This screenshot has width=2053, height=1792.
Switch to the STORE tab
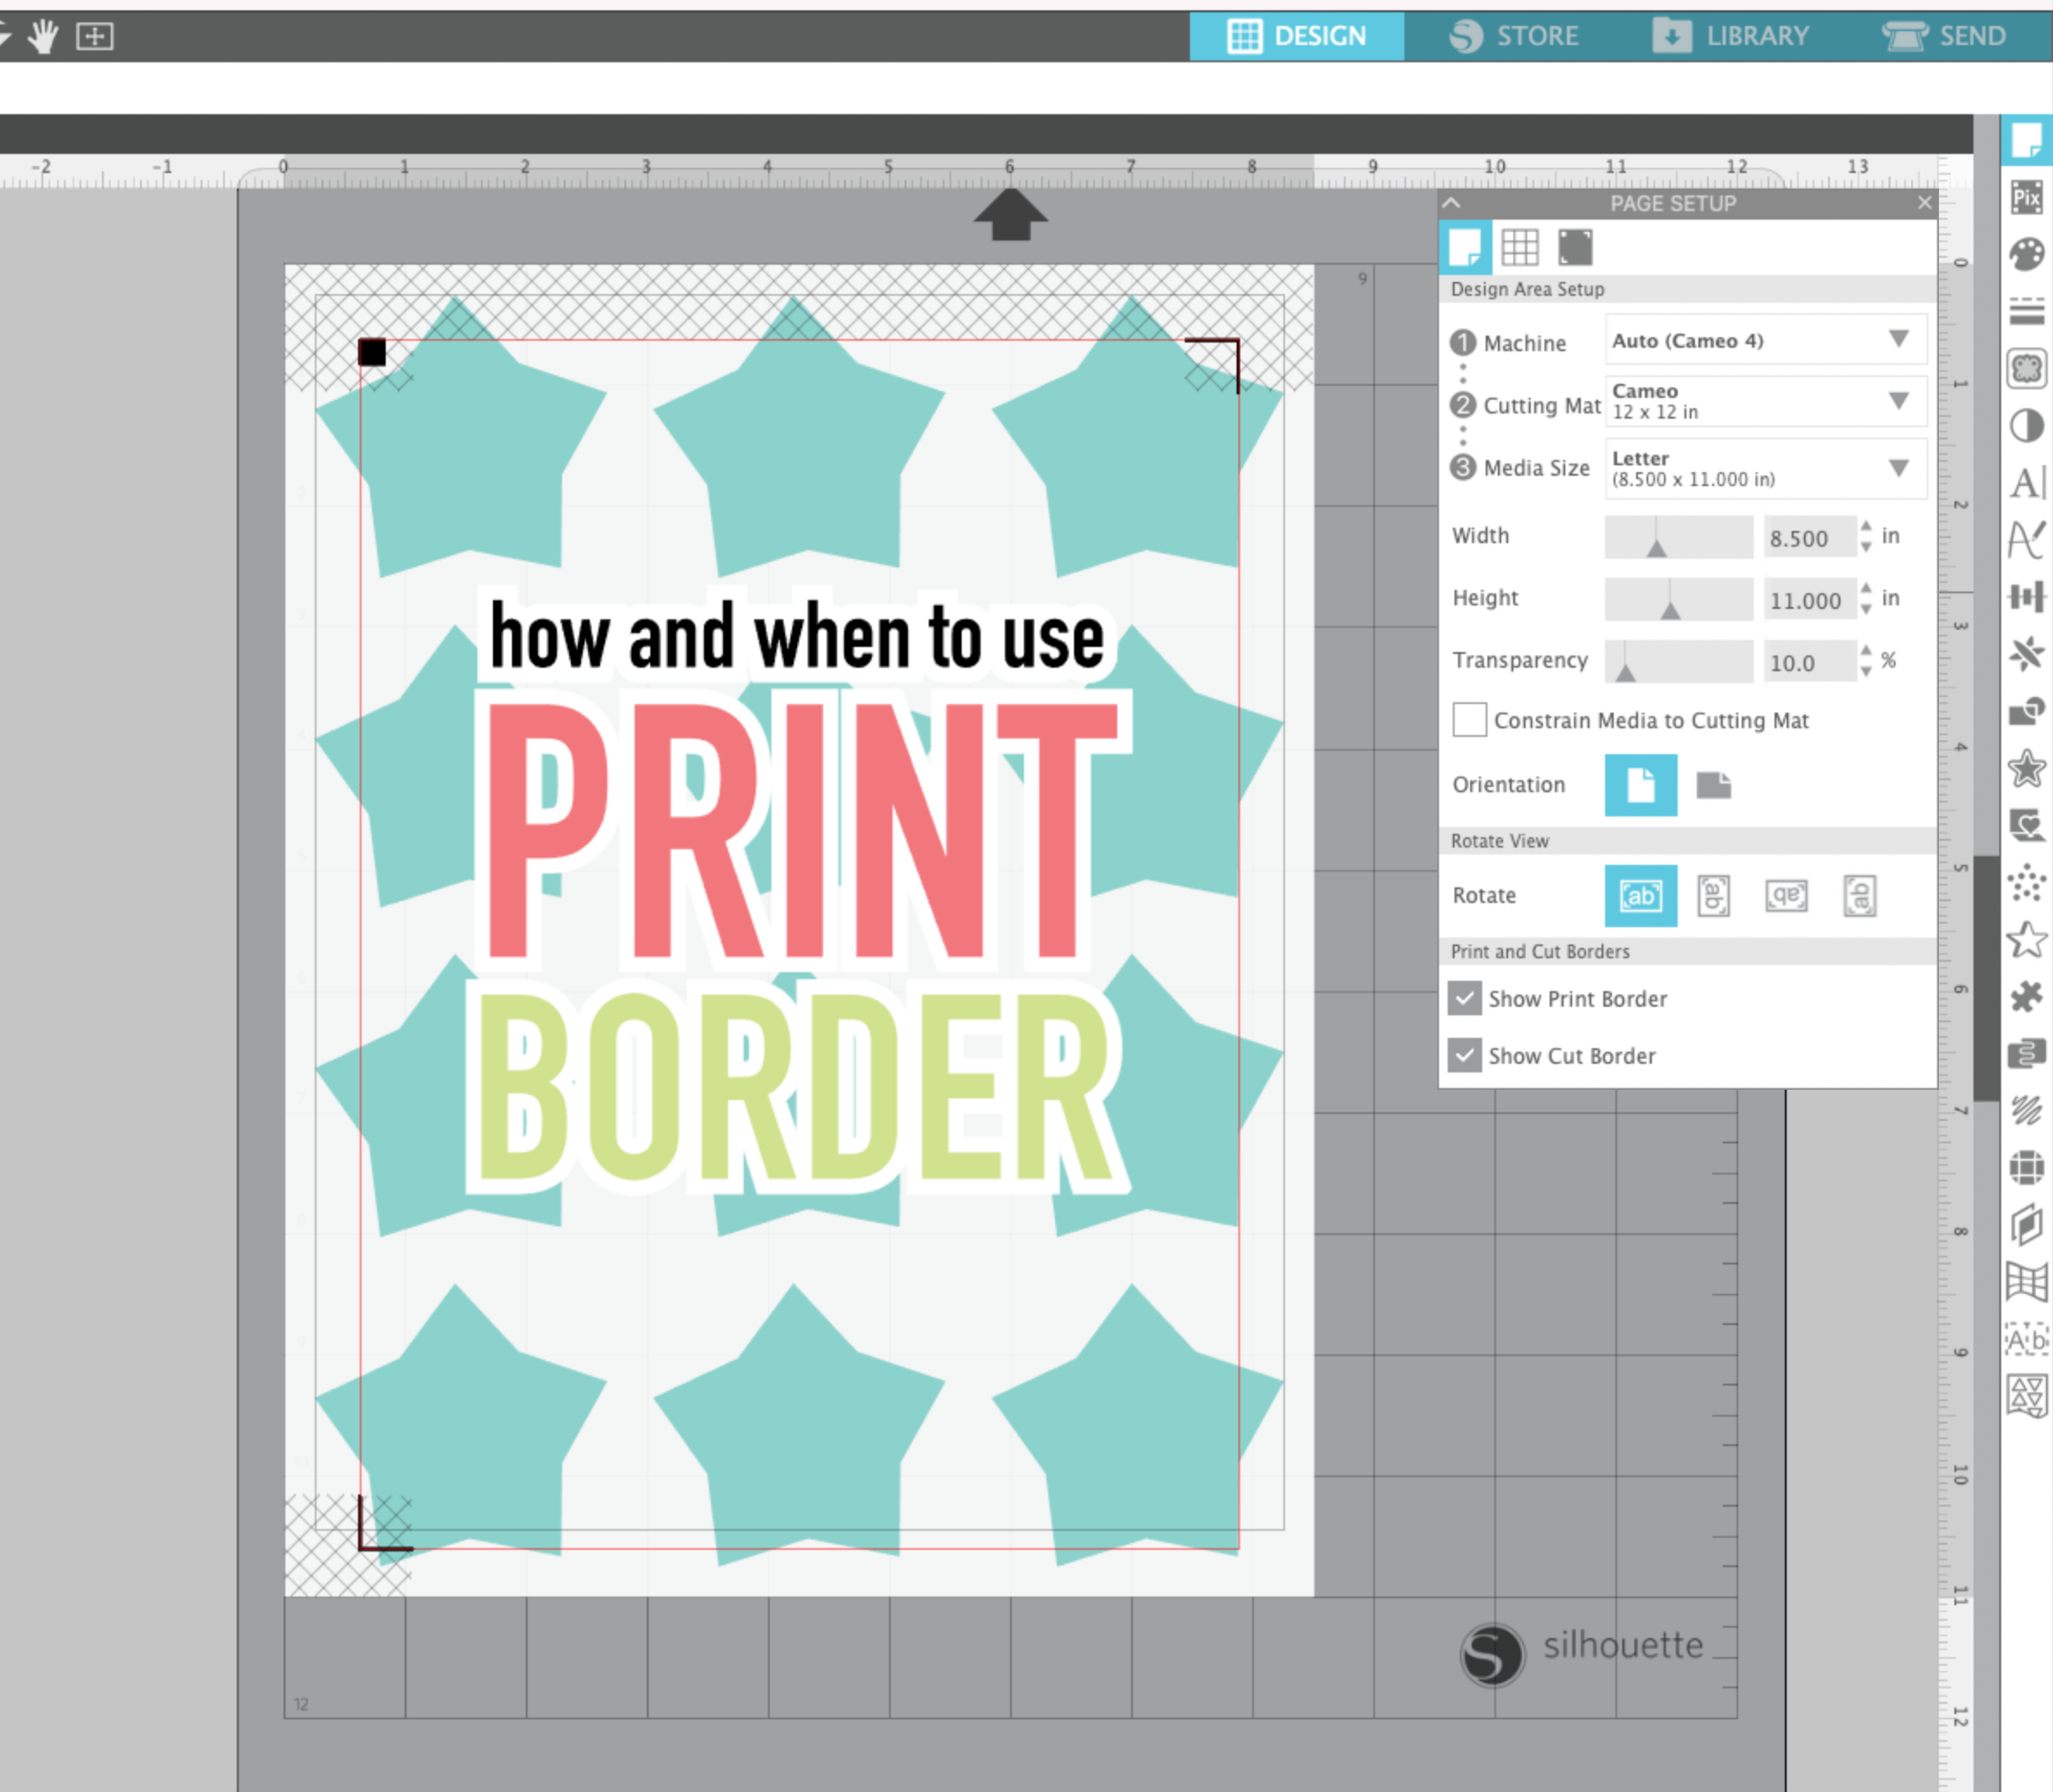(x=1514, y=36)
